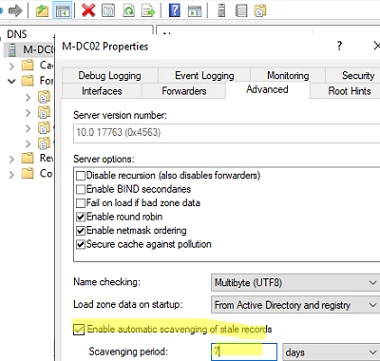Switch to the Forwarders tab
This screenshot has height=361, width=380.
184,91
